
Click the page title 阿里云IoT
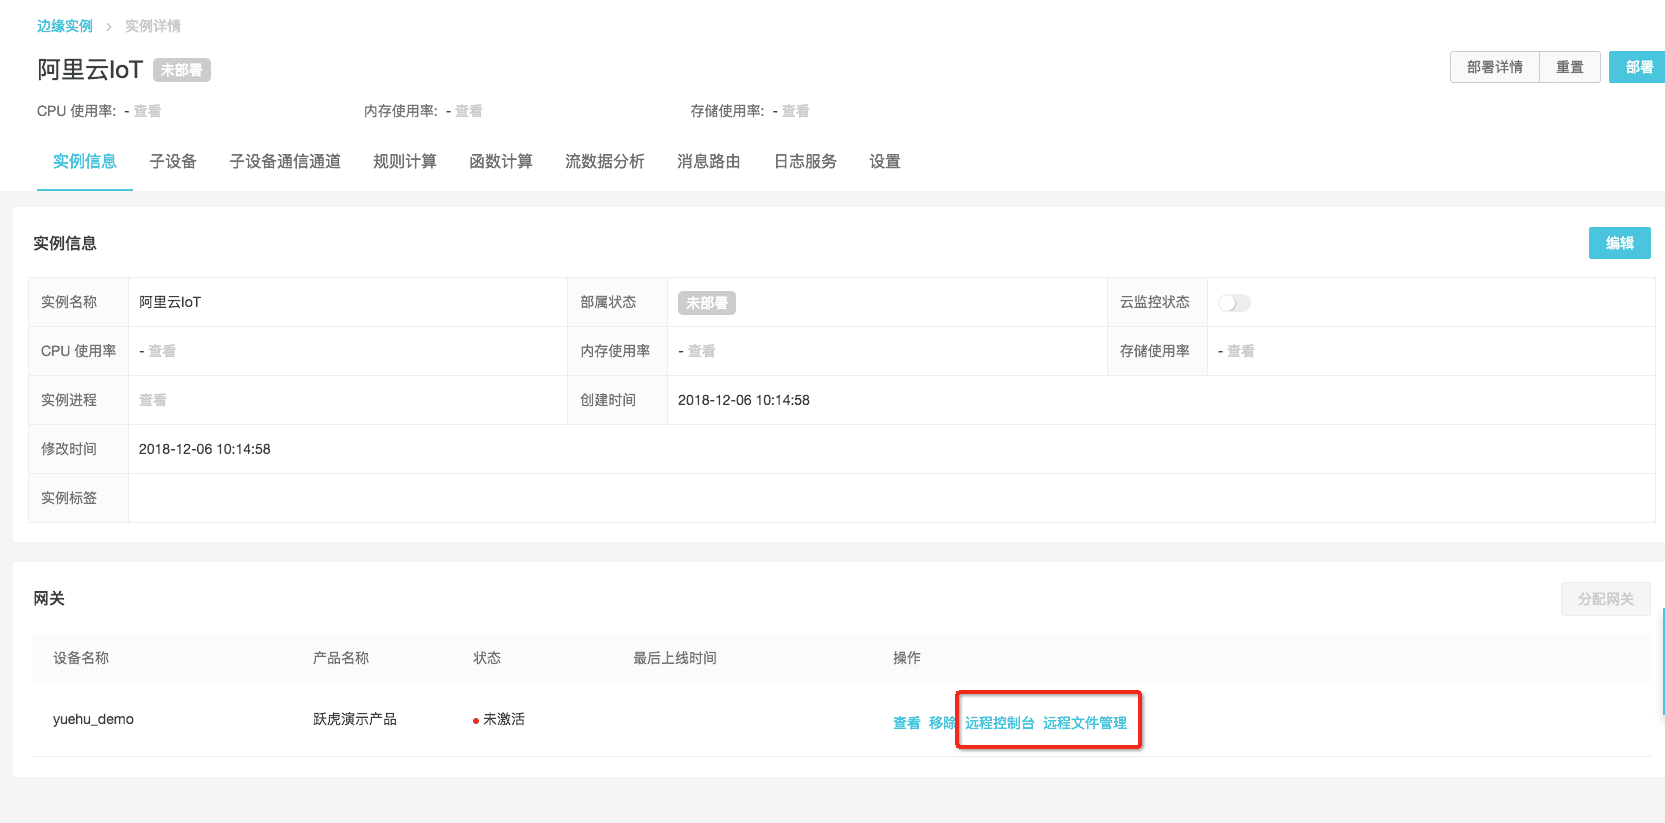tap(90, 69)
